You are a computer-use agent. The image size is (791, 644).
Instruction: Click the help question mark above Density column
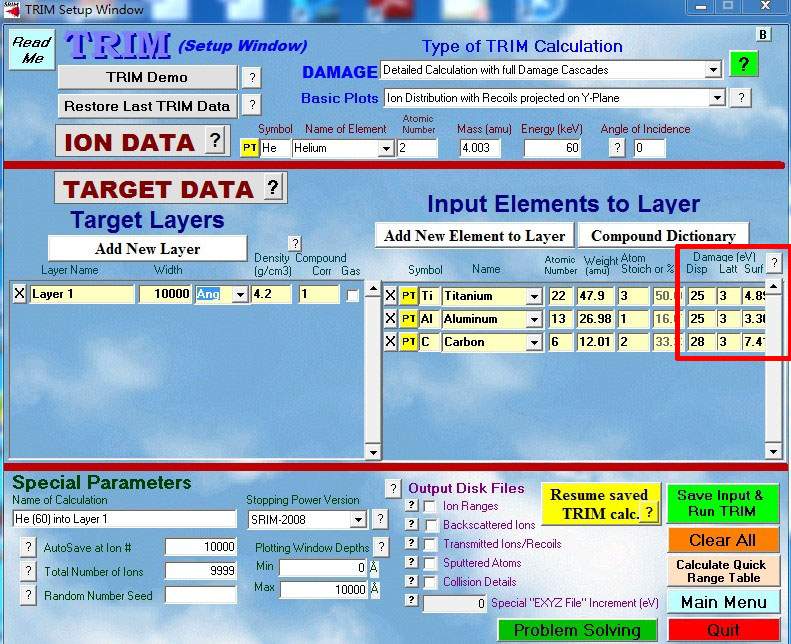[x=295, y=243]
